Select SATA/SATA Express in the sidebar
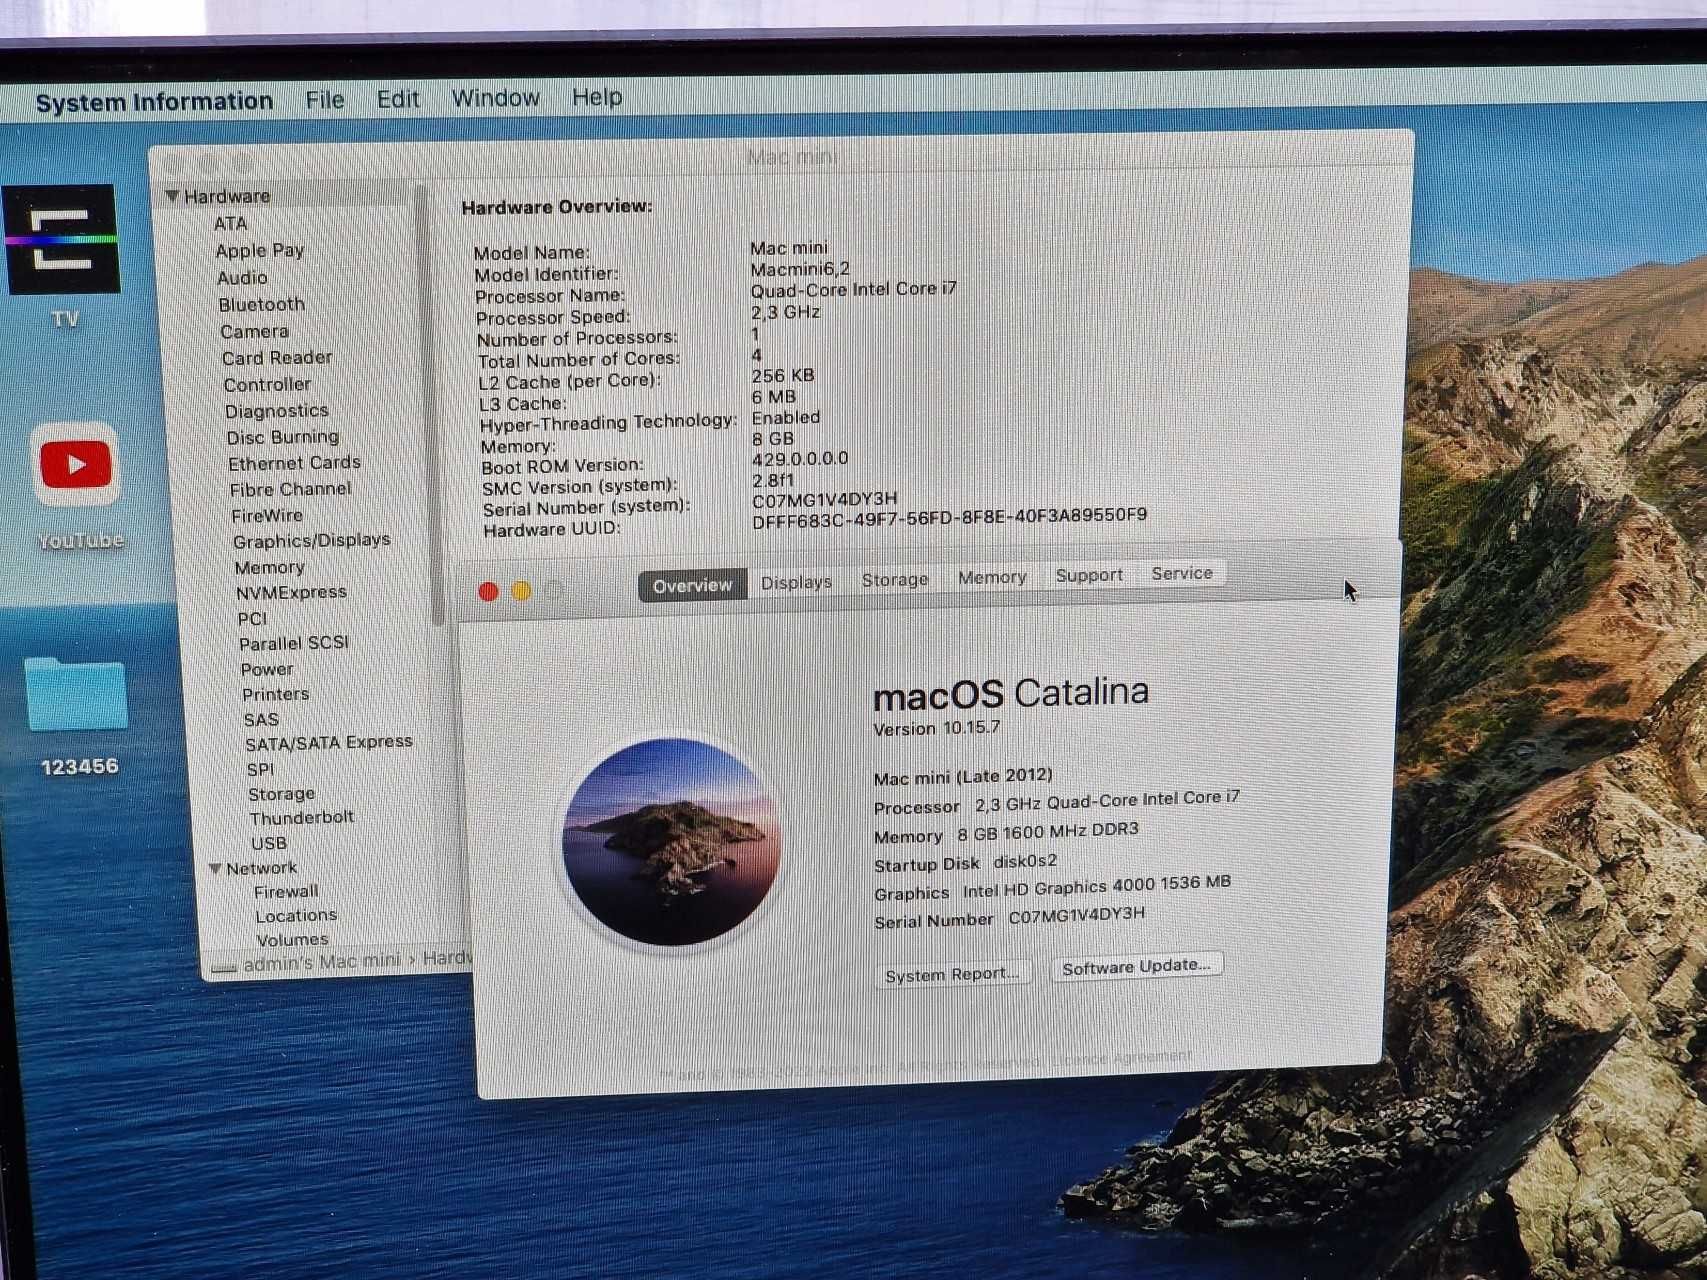Image resolution: width=1707 pixels, height=1280 pixels. coord(329,743)
